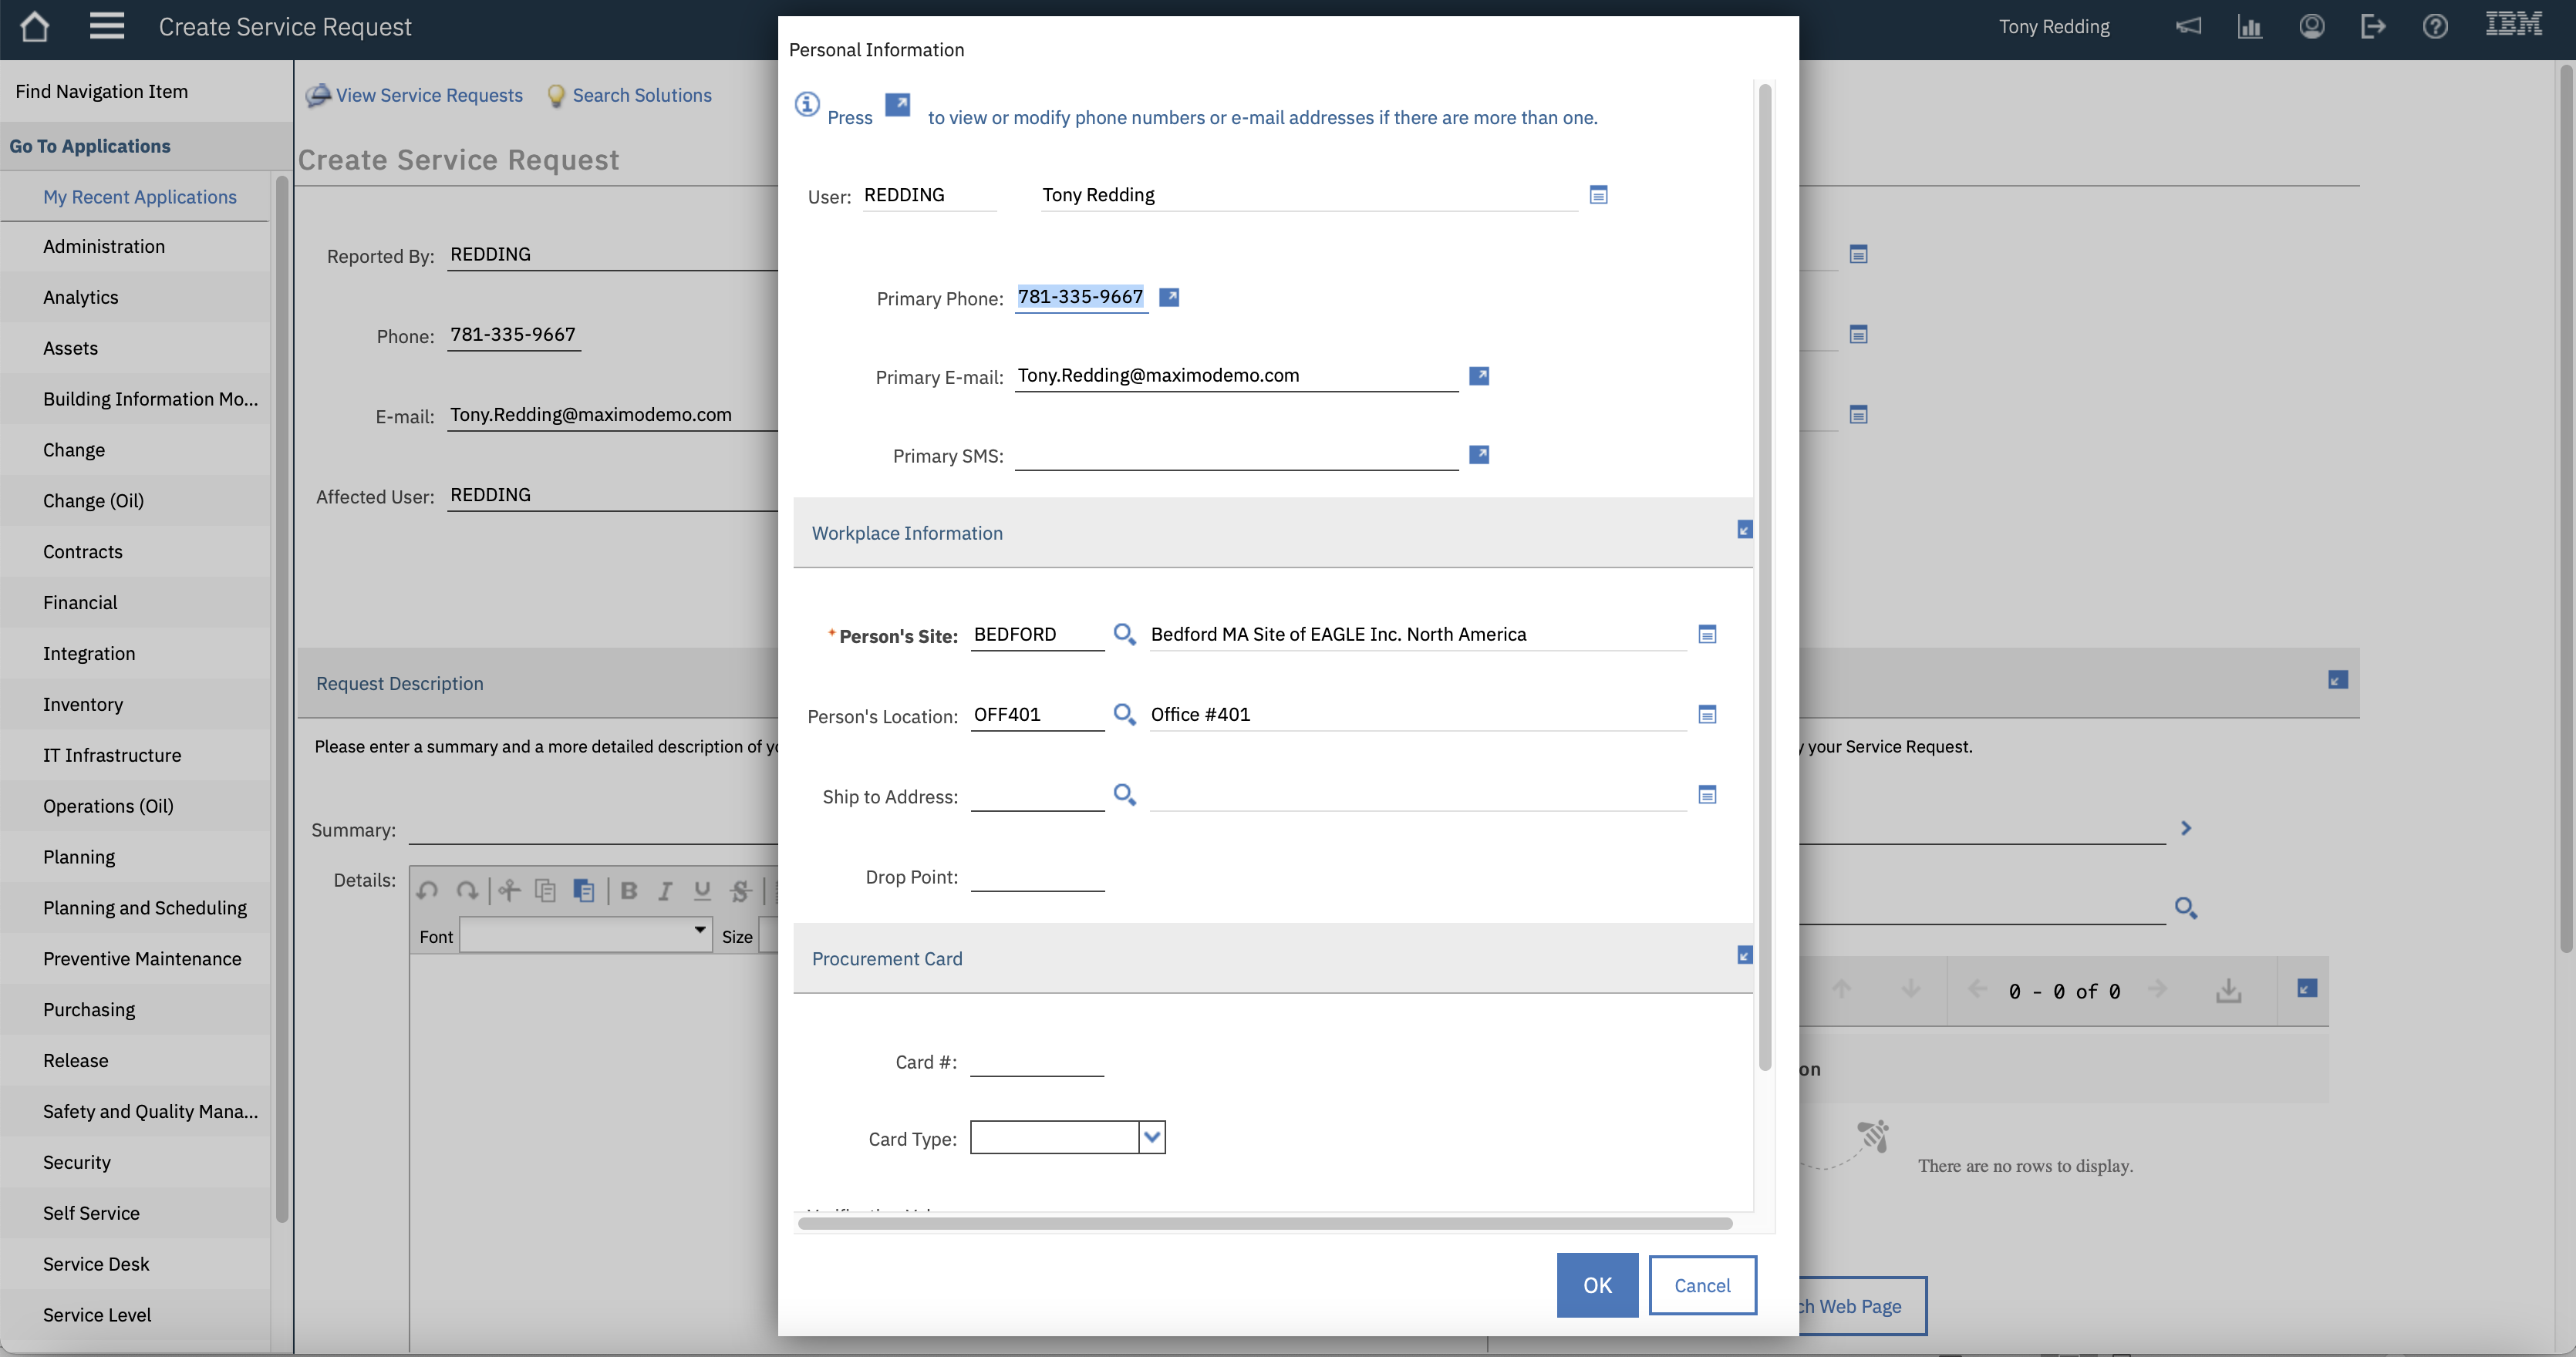Click lookup magnifier for Person's Location
The width and height of the screenshot is (2576, 1357).
coord(1124,714)
